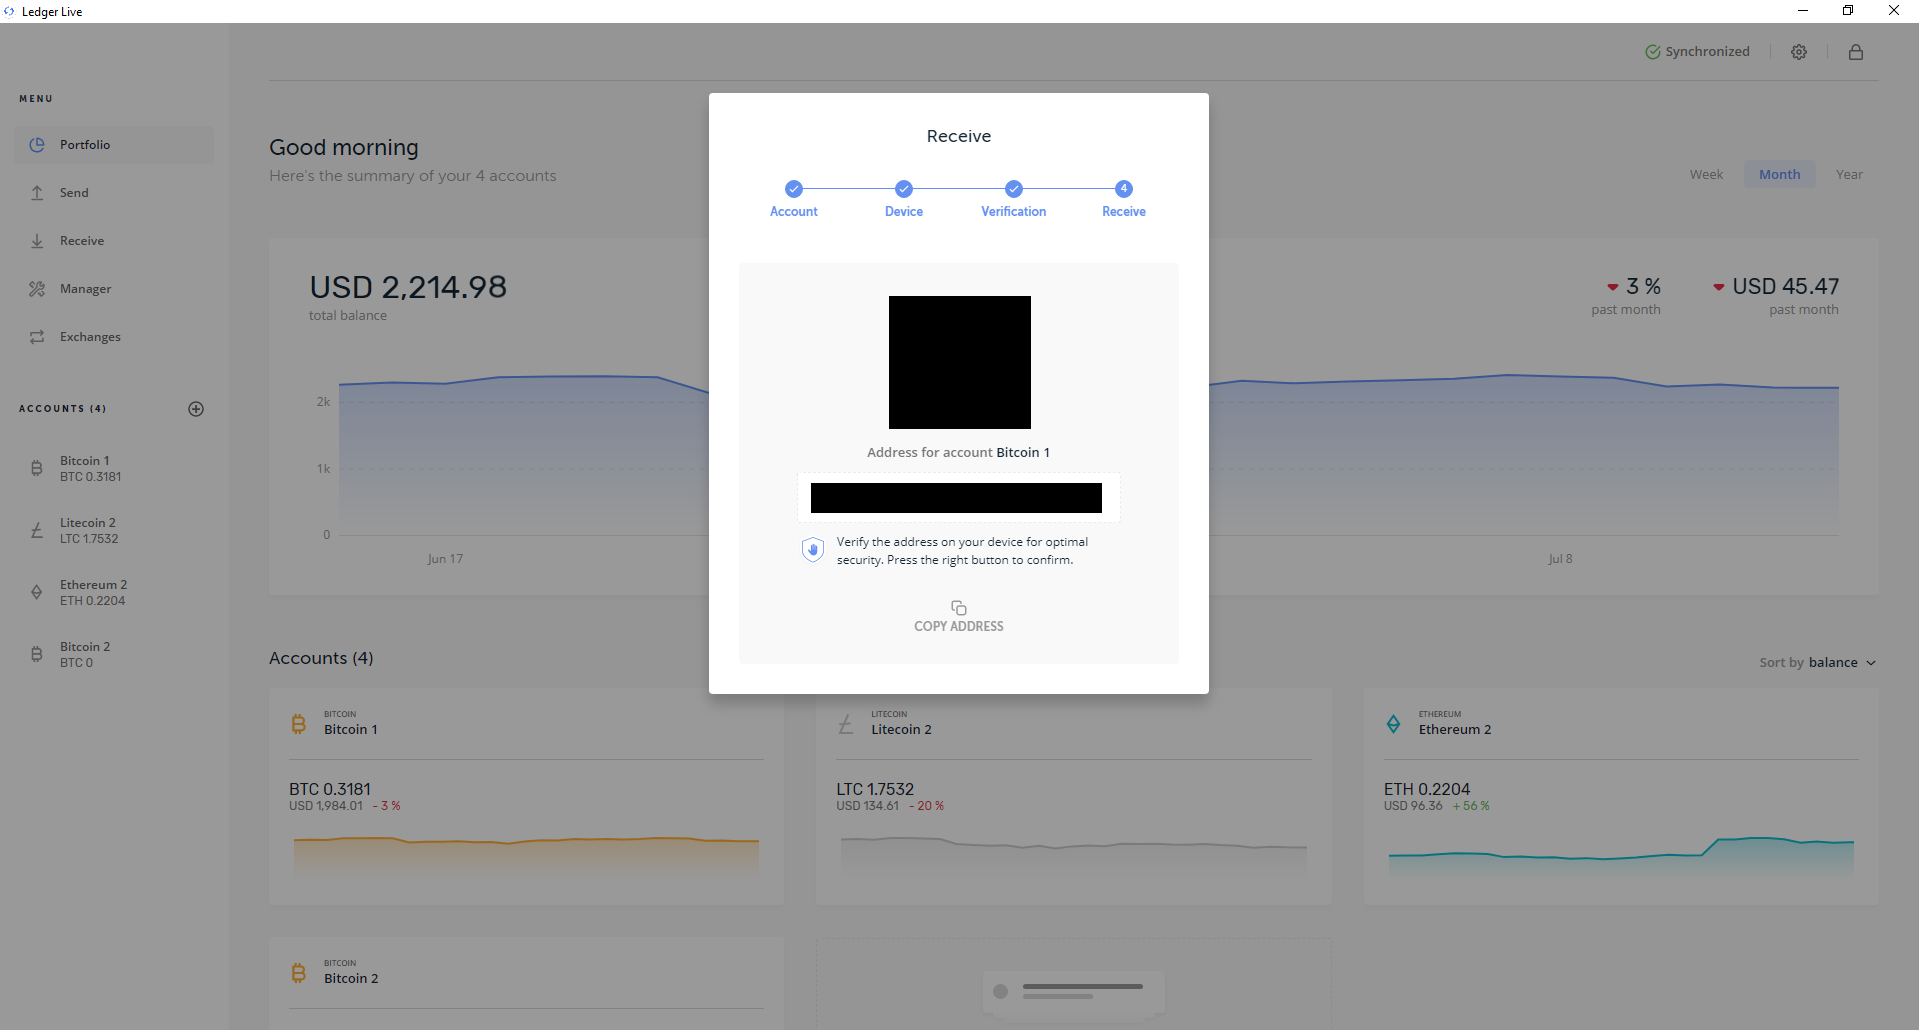Add a new account with plus icon
This screenshot has width=1919, height=1030.
pyautogui.click(x=196, y=409)
